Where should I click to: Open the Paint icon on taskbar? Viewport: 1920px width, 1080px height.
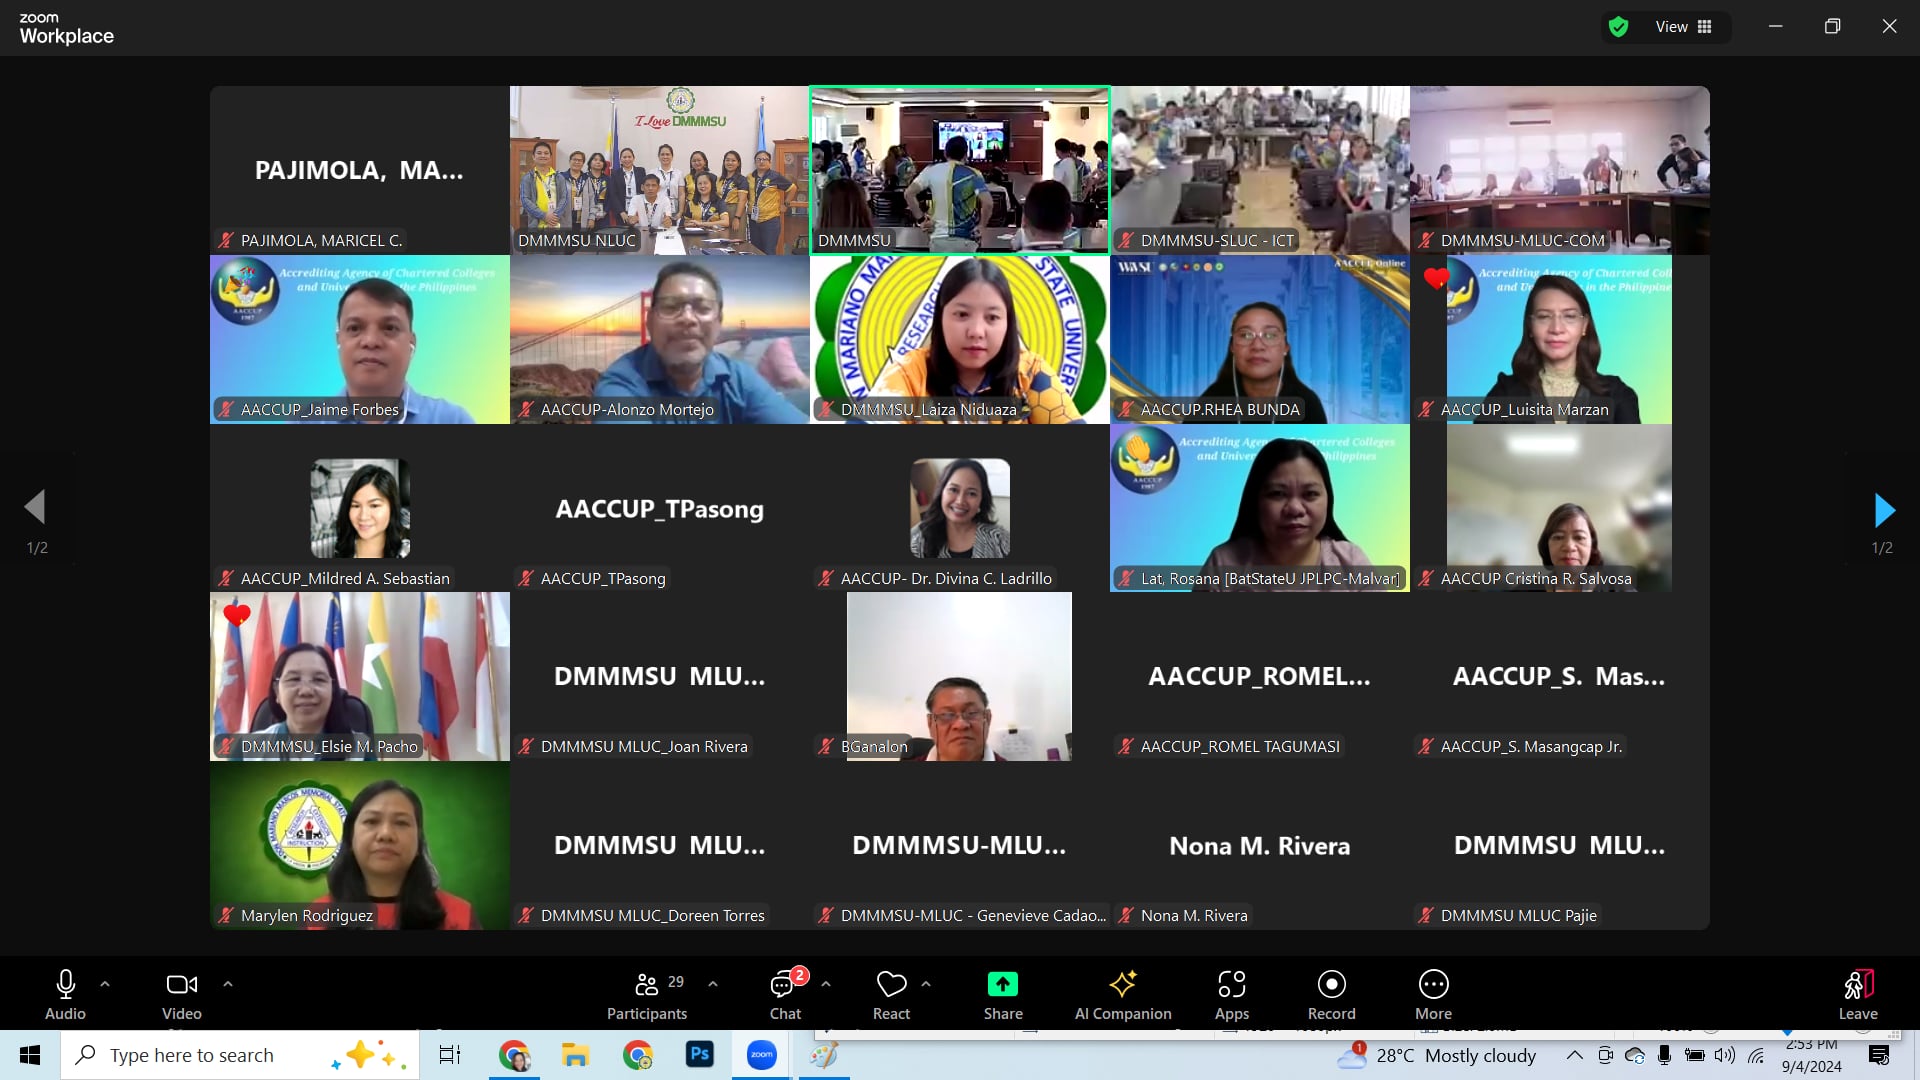tap(824, 1055)
